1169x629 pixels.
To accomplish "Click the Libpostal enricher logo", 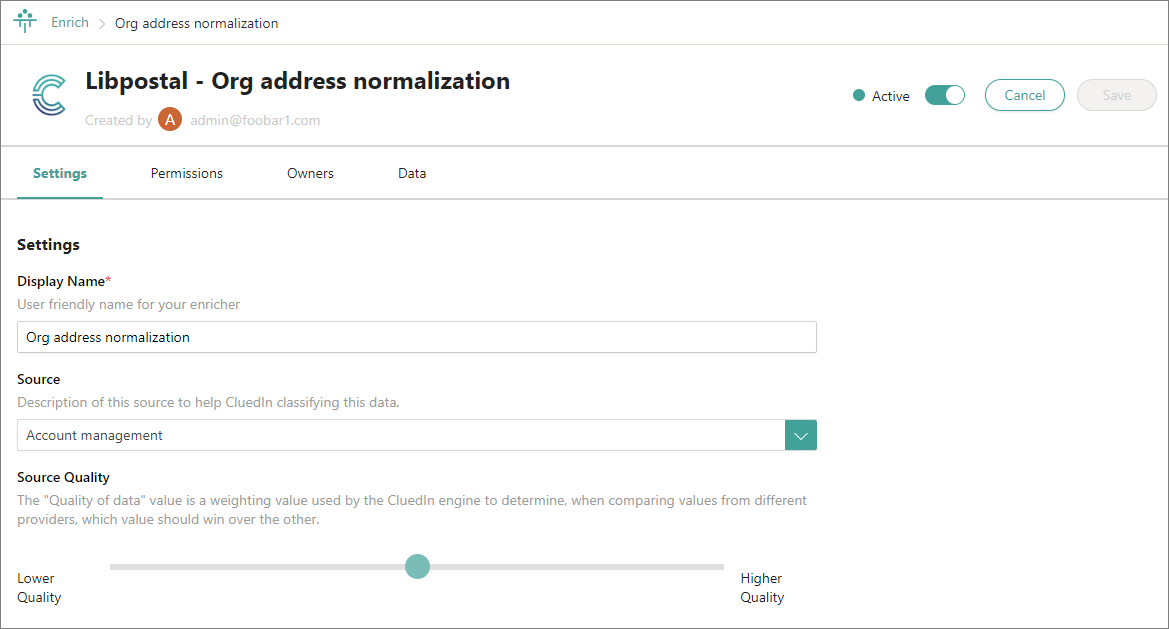I will (x=49, y=96).
